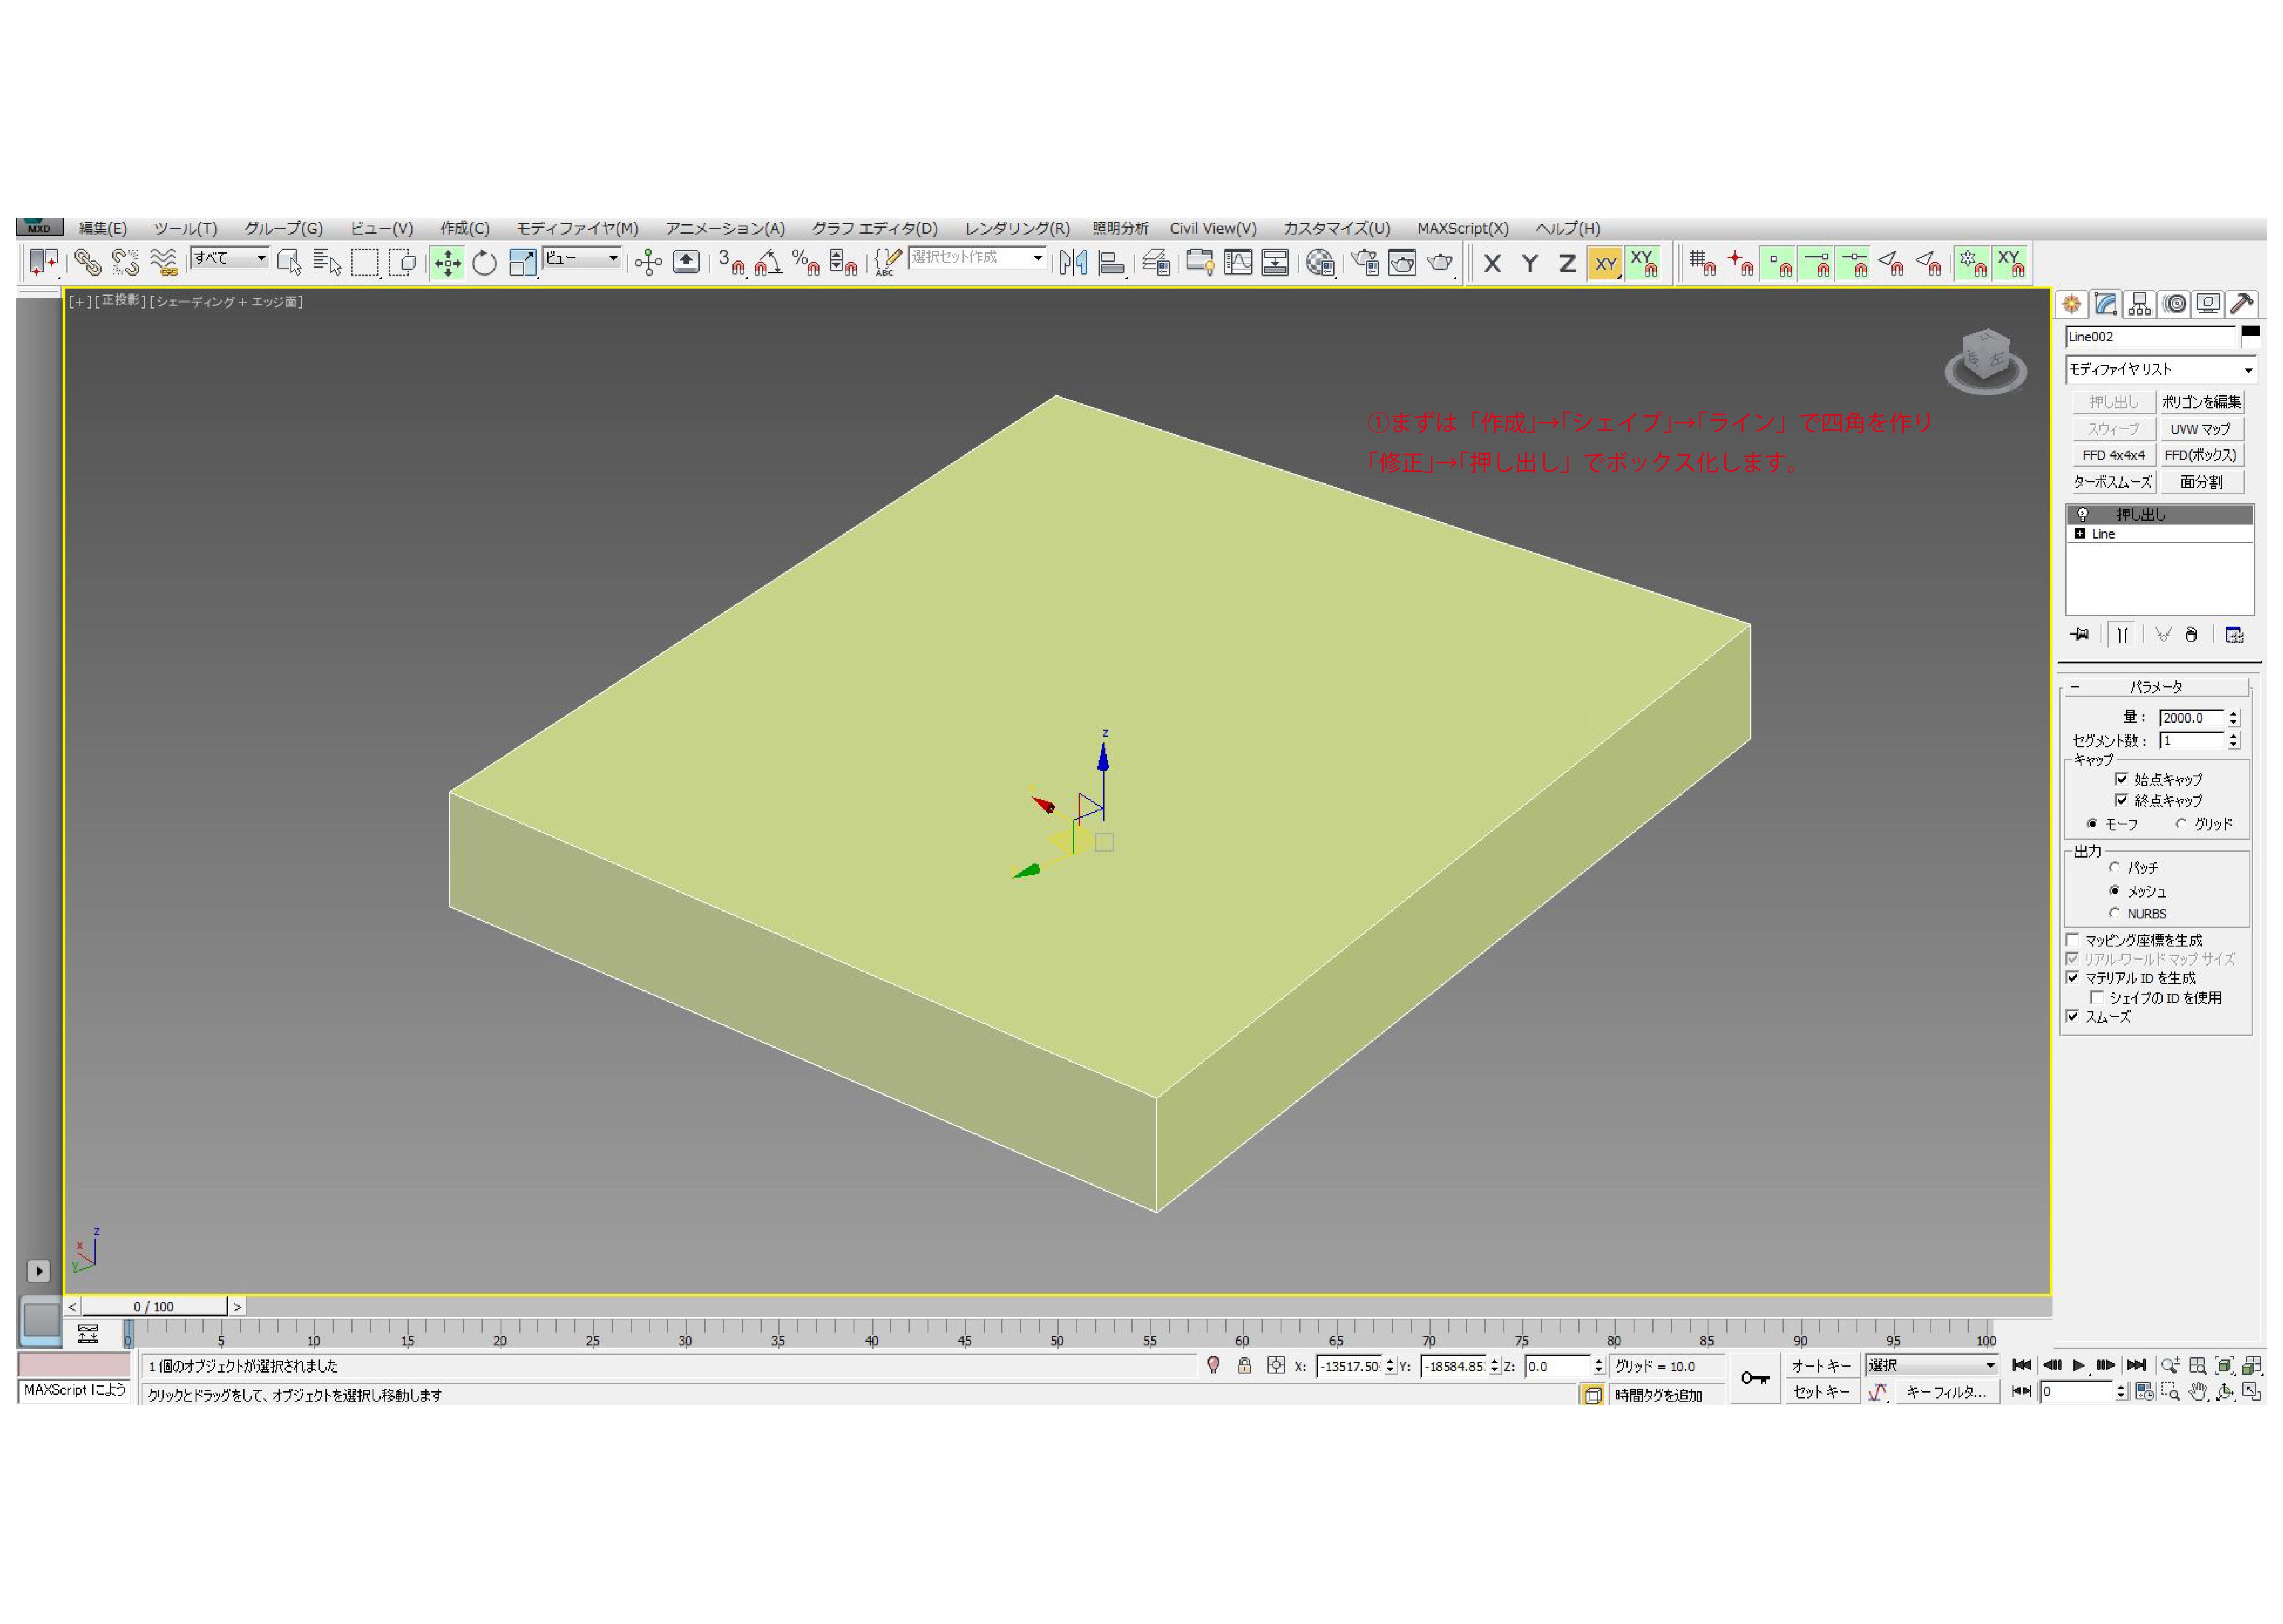
Task: Expand the Line item in modifier stack
Action: click(2080, 534)
